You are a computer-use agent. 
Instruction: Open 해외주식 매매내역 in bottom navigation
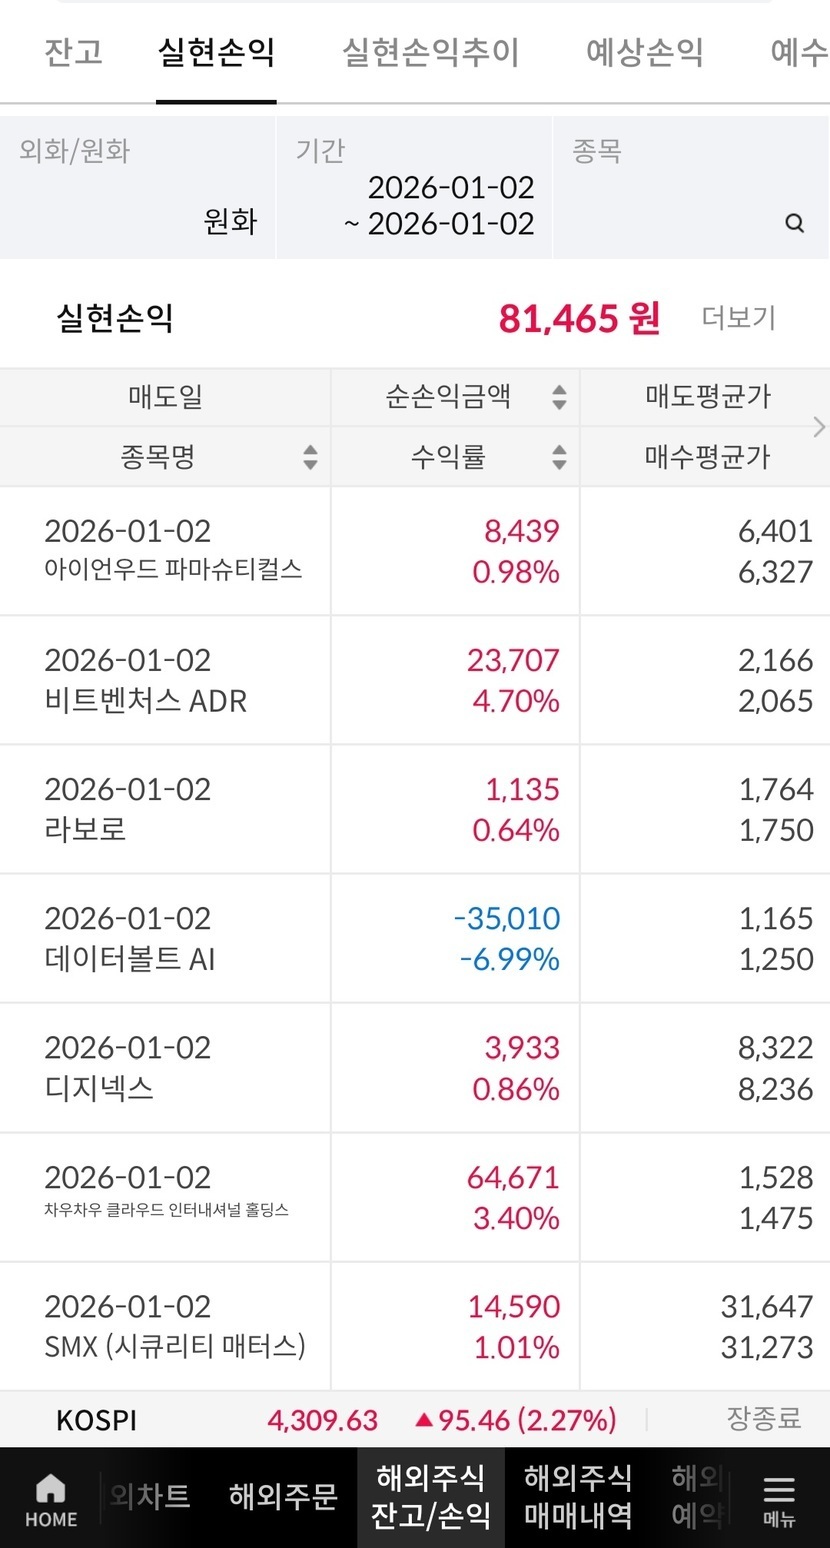(x=578, y=1497)
